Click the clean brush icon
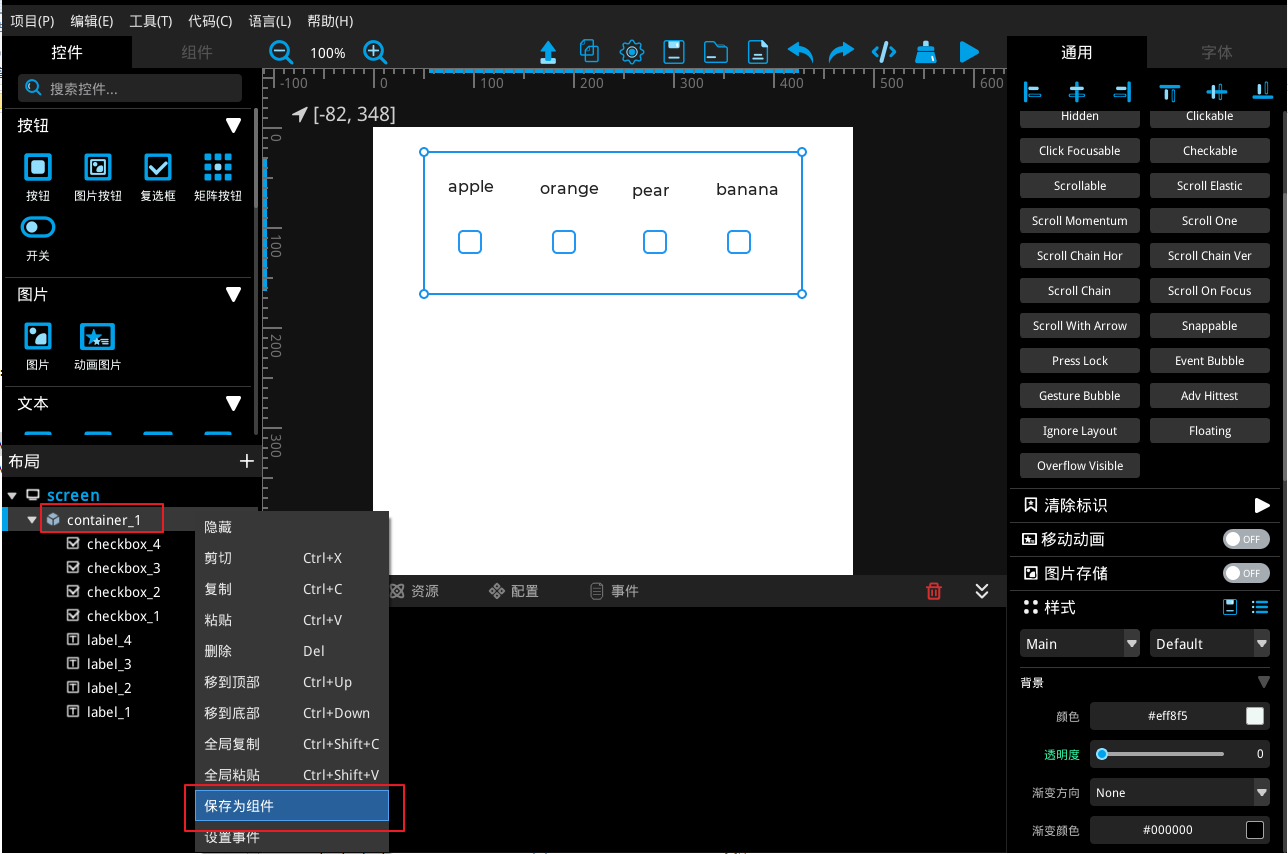This screenshot has height=854, width=1288. [927, 52]
